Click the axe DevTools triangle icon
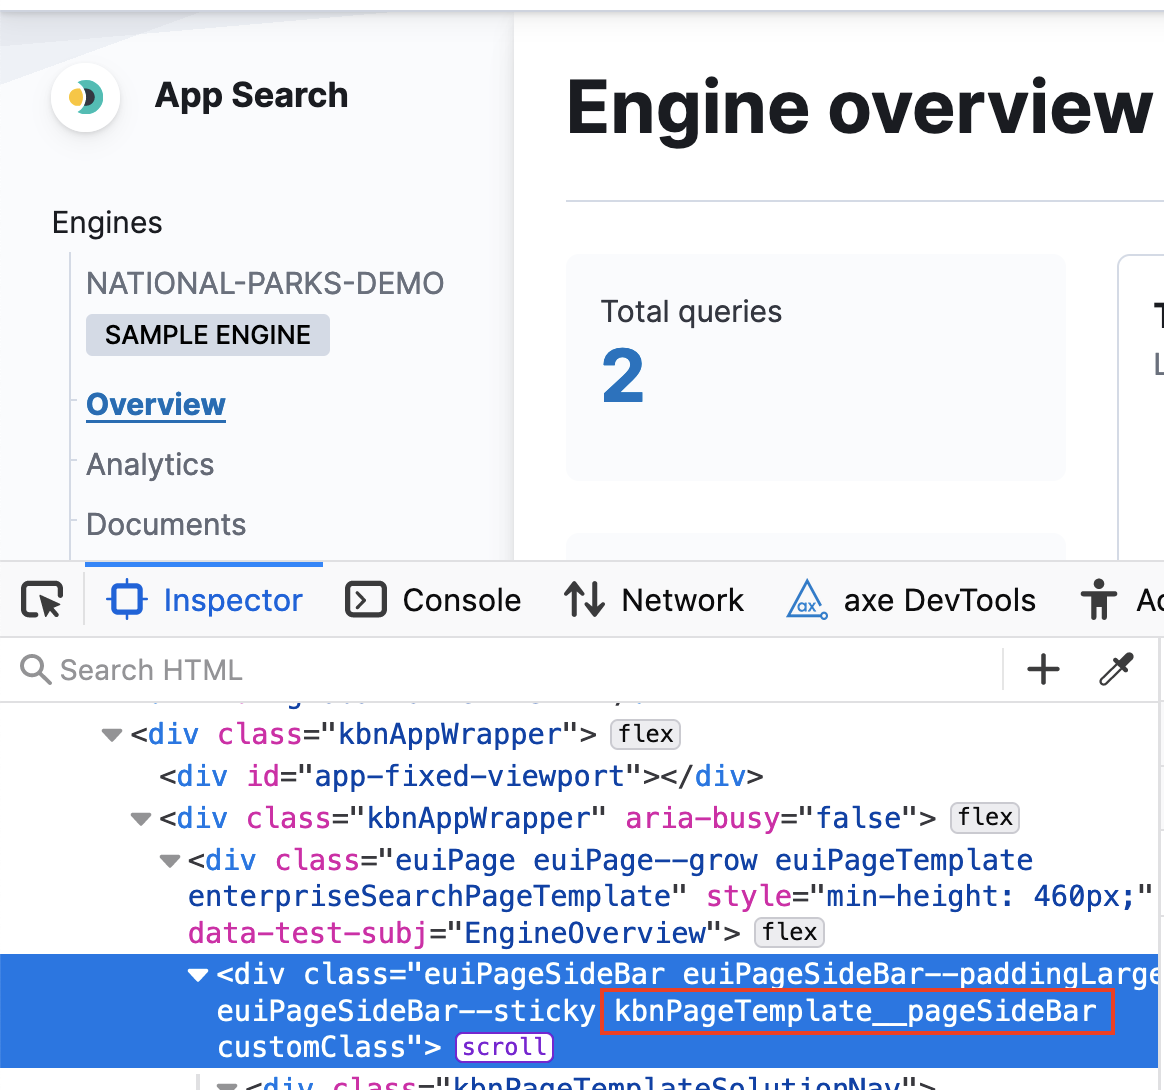 click(x=807, y=599)
